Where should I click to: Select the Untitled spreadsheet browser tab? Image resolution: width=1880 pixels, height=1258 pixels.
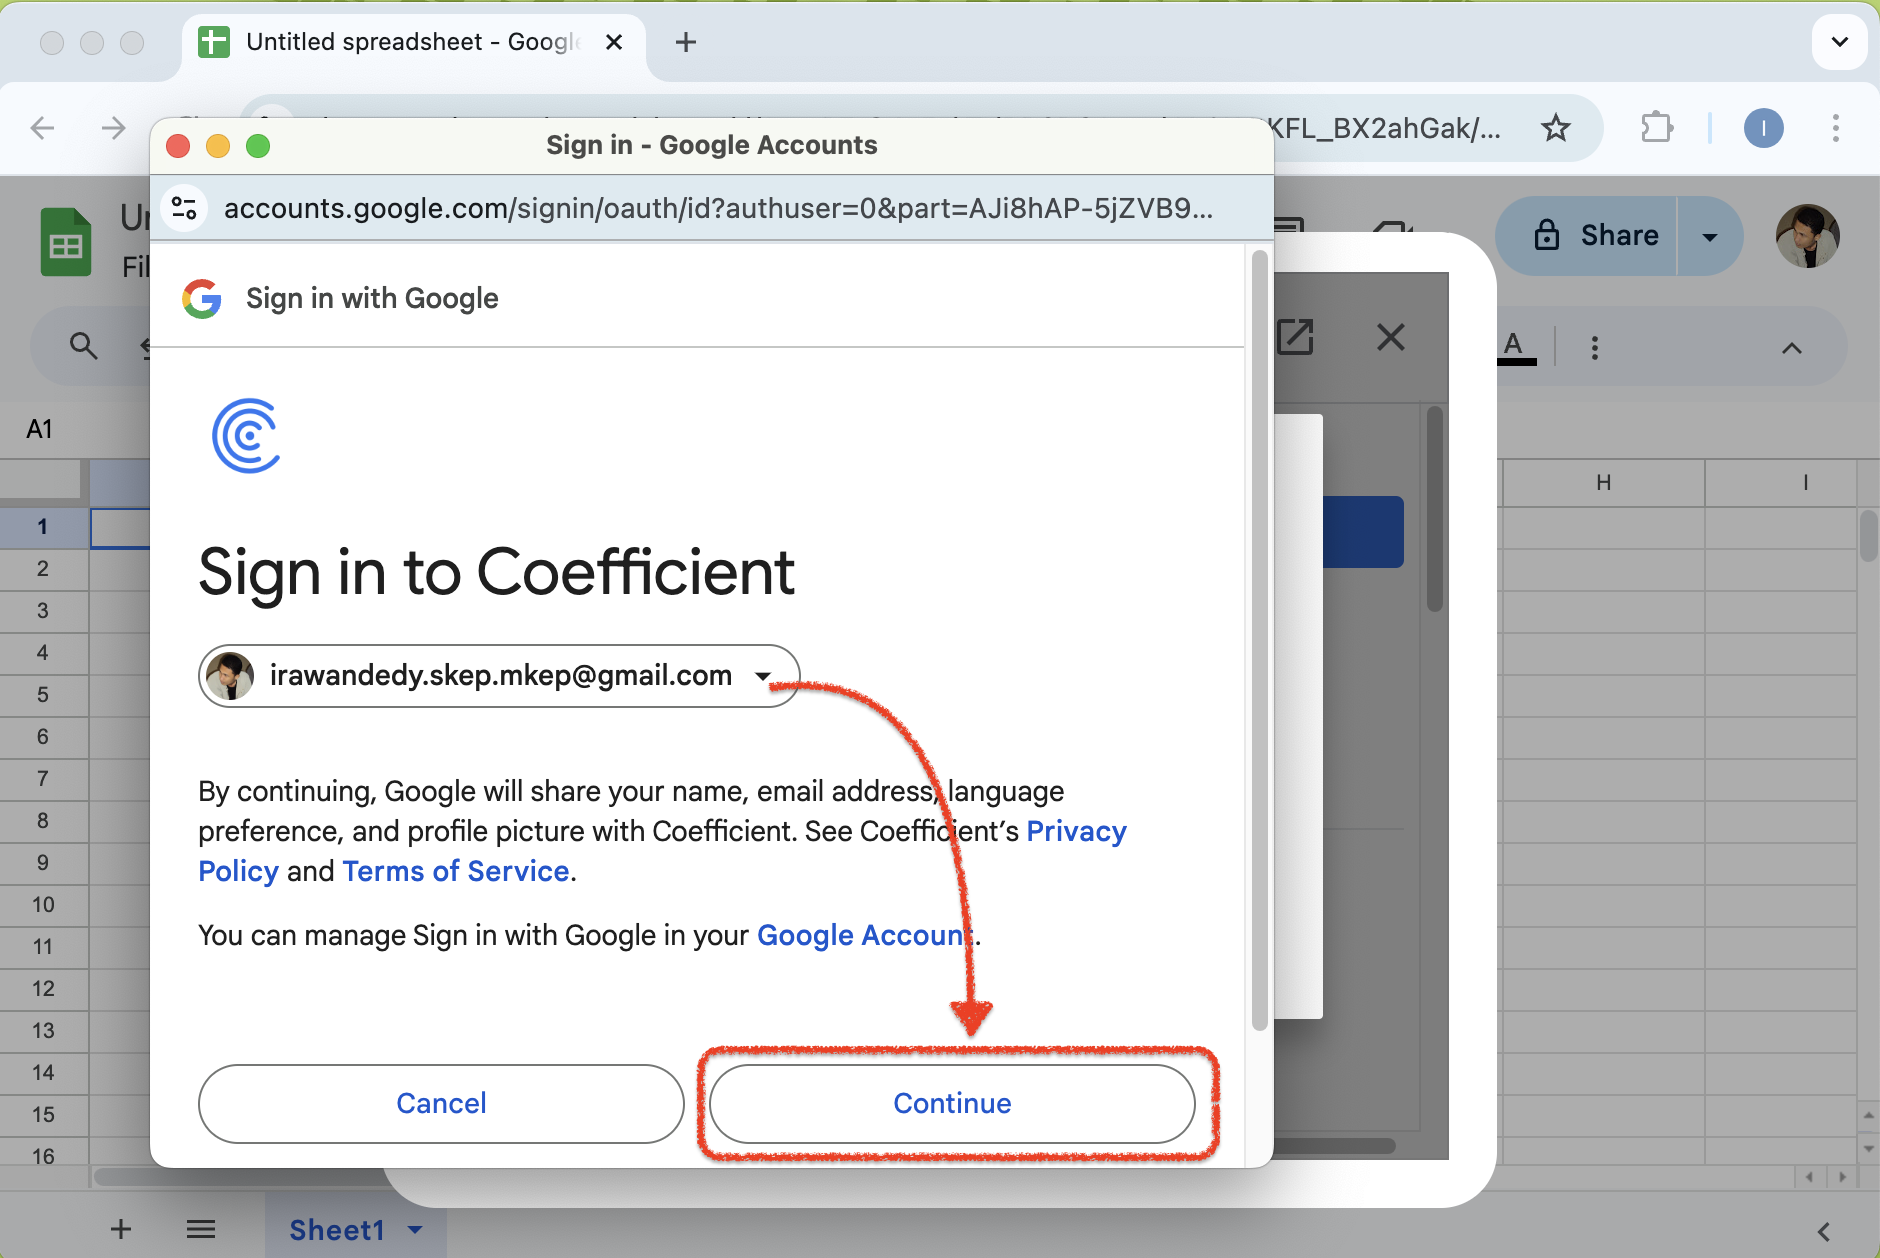tap(412, 42)
